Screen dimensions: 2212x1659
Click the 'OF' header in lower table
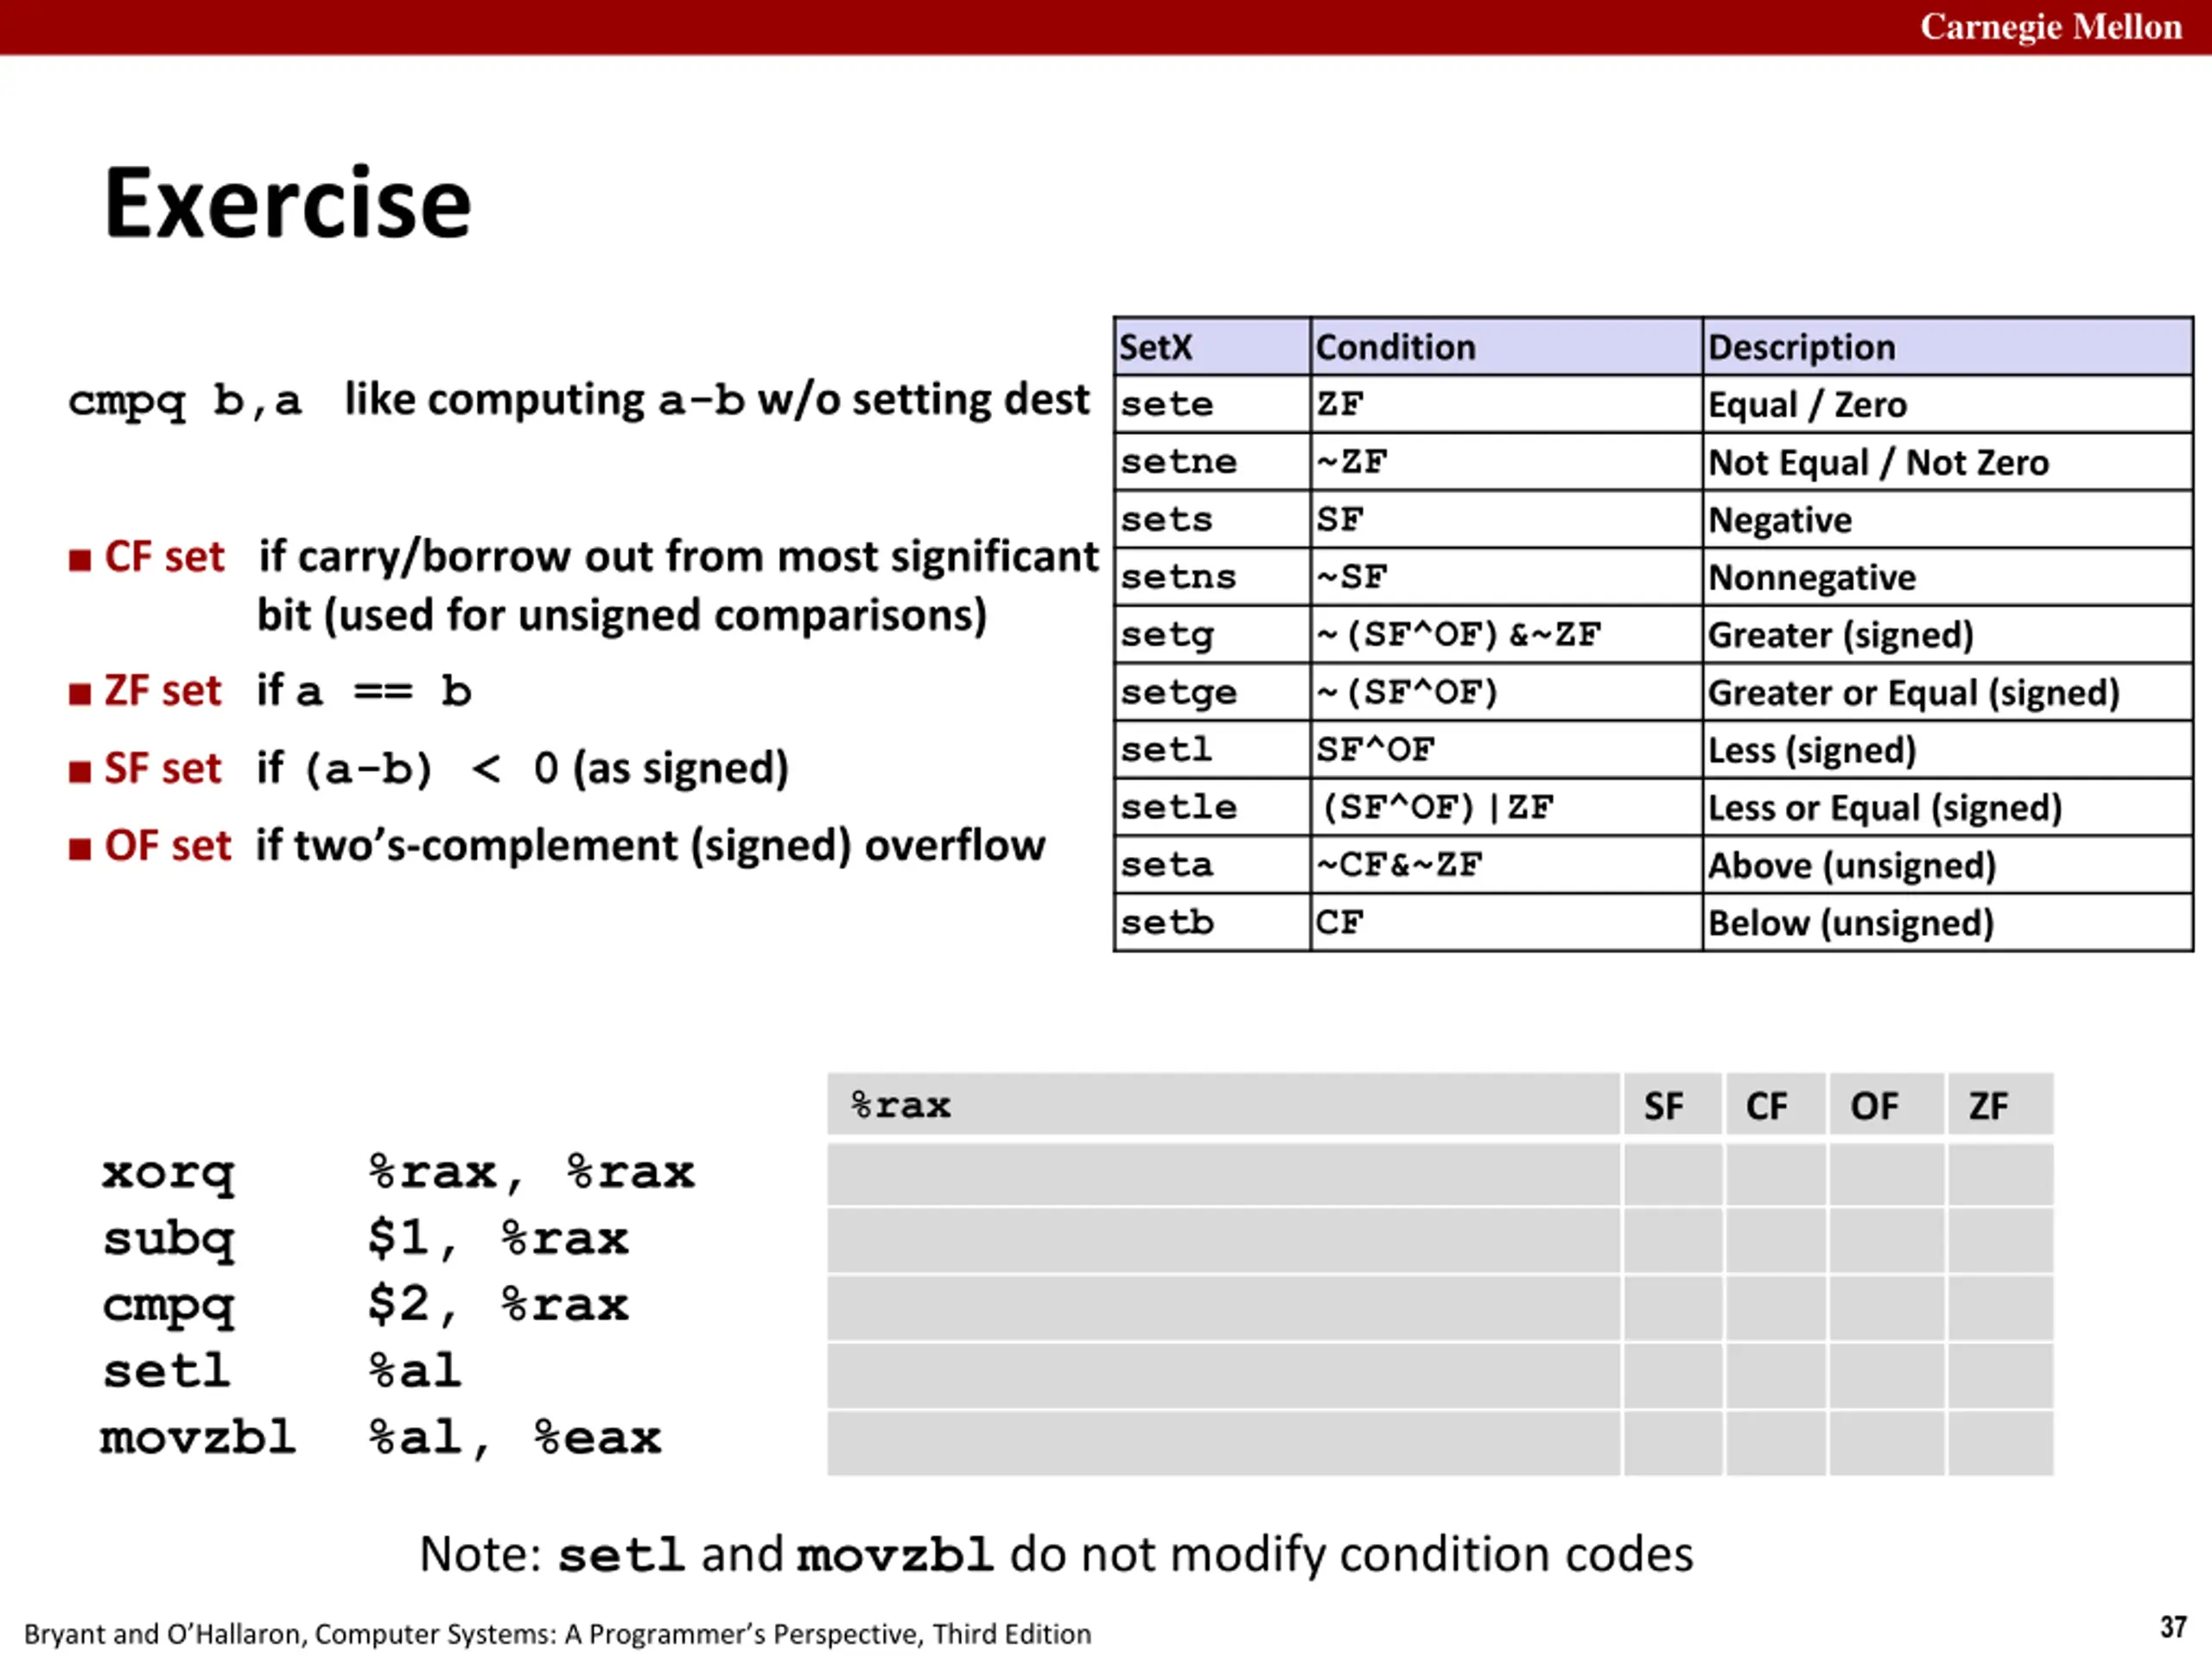point(1887,1105)
